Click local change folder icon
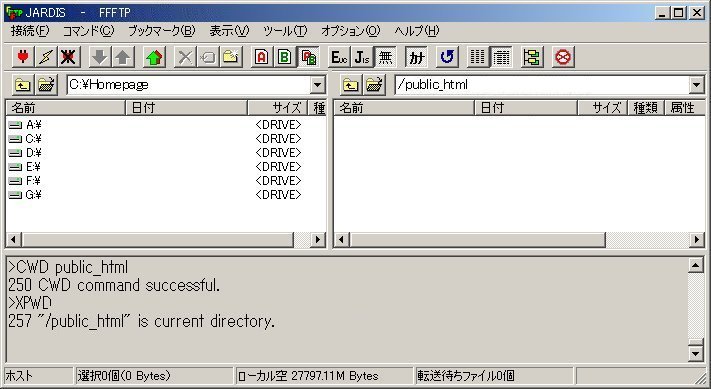 [46, 84]
